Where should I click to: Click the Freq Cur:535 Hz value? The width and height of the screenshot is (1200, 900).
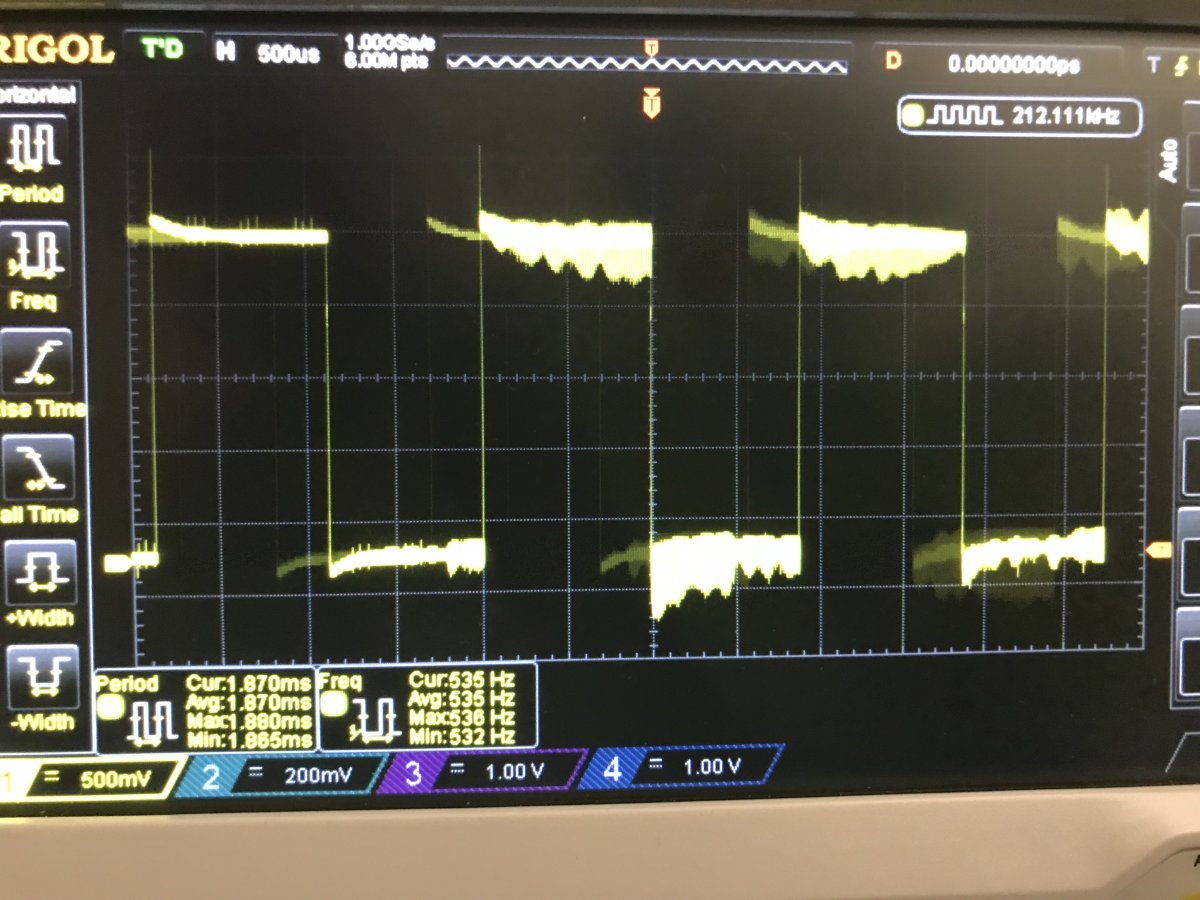(x=462, y=680)
